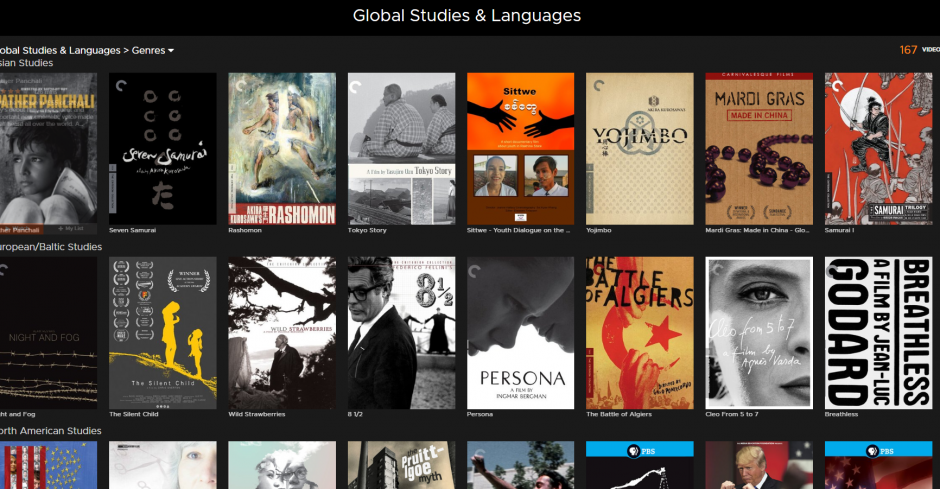The image size is (940, 489).
Task: Open the Pather Panchali poster
Action: pyautogui.click(x=48, y=149)
